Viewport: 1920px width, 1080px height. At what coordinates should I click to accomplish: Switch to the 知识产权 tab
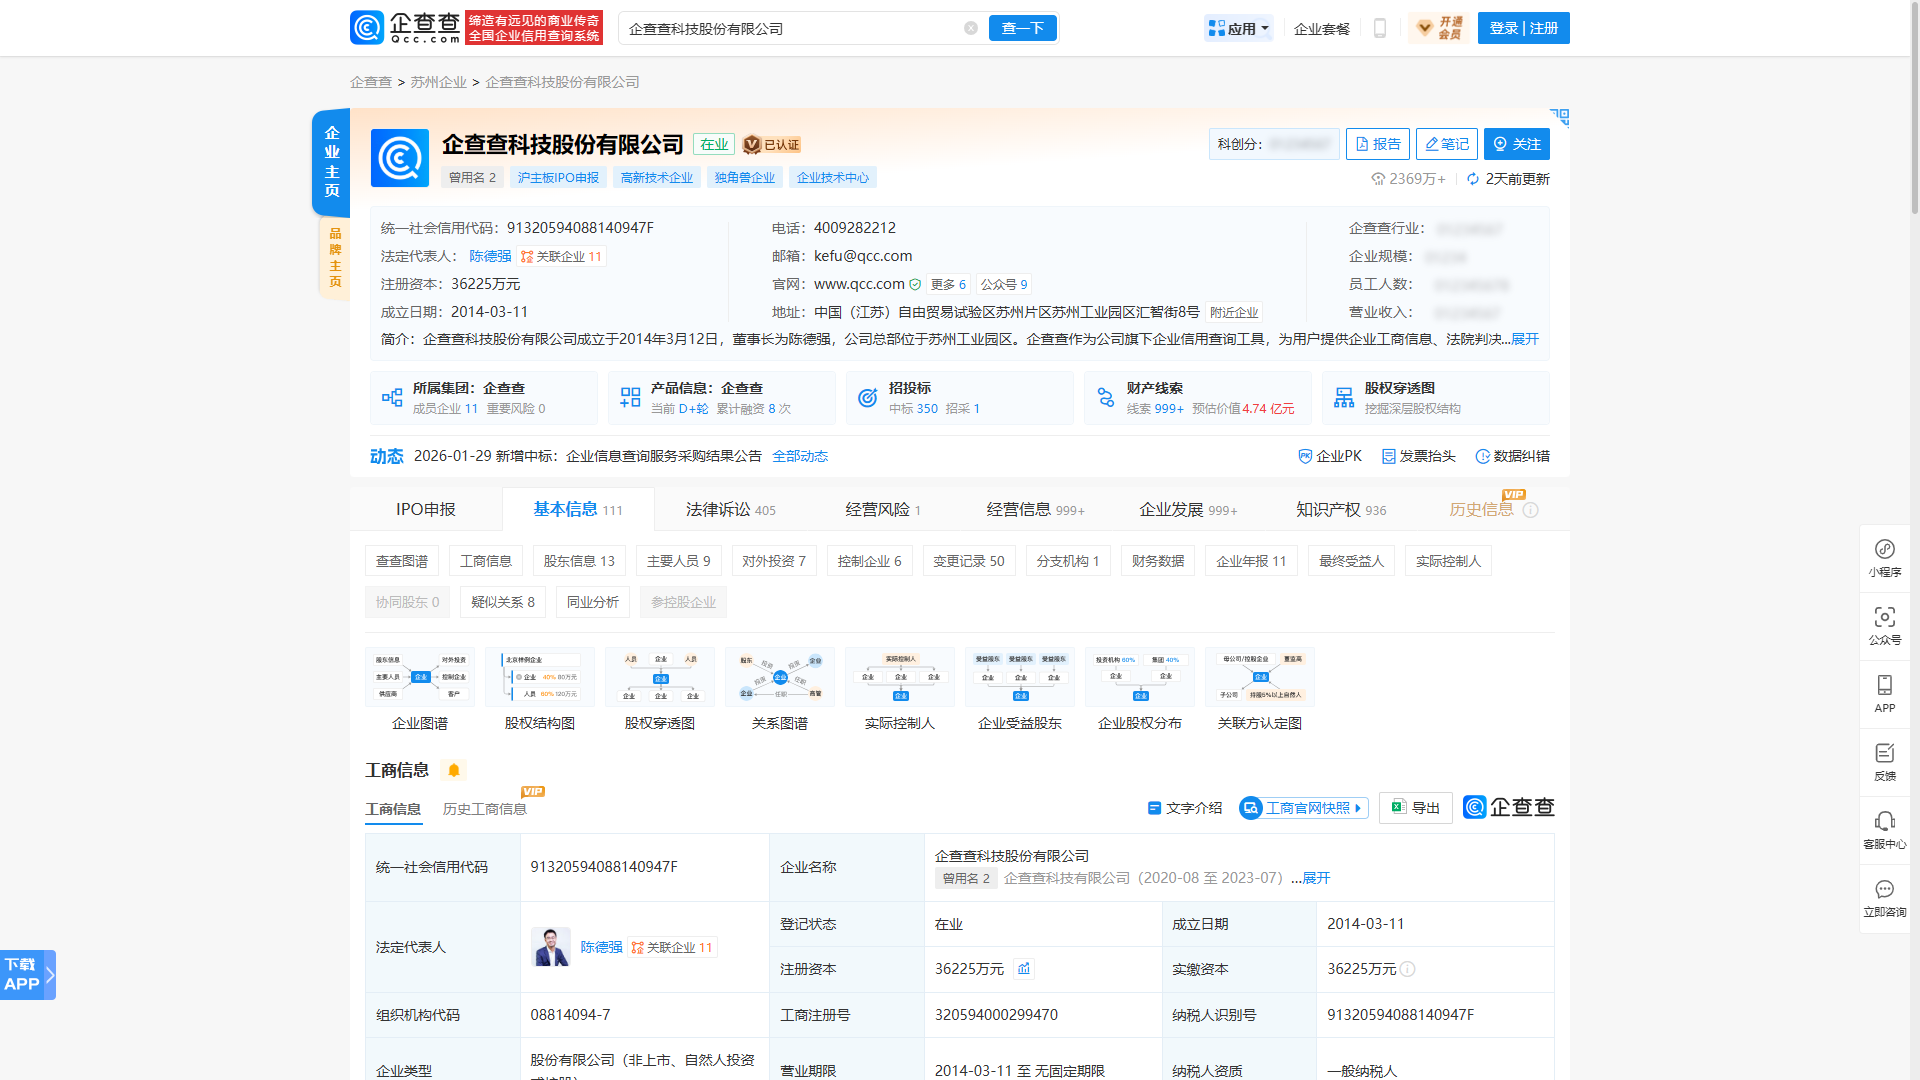click(1340, 510)
